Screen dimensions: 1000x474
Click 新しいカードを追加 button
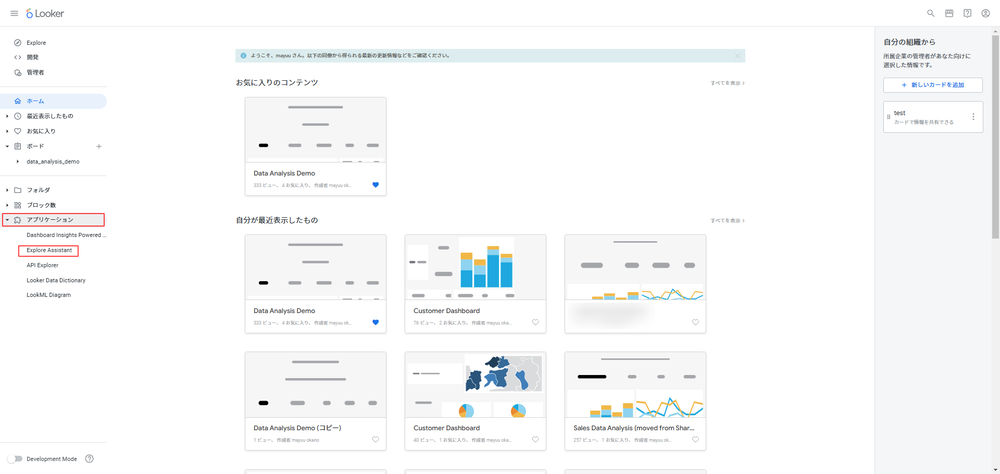pyautogui.click(x=933, y=85)
